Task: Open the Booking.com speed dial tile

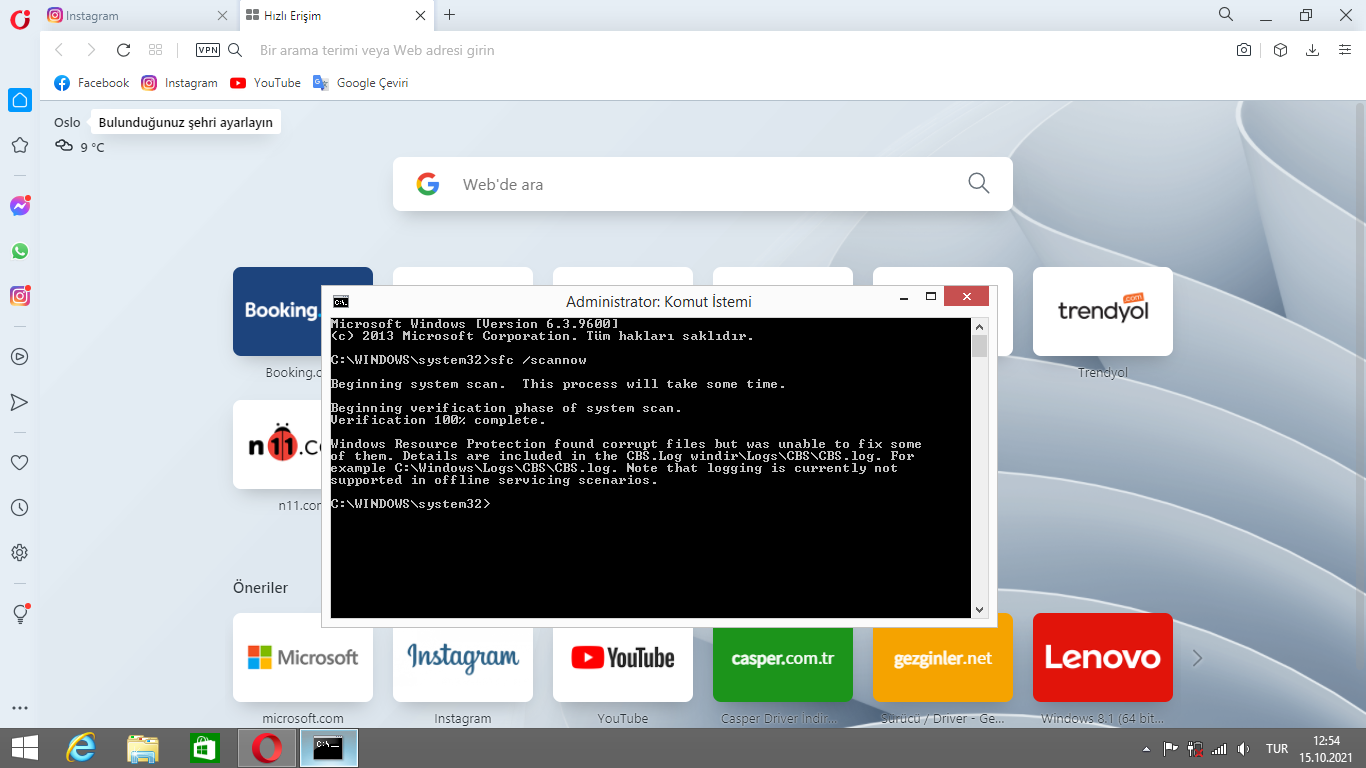Action: click(x=277, y=312)
